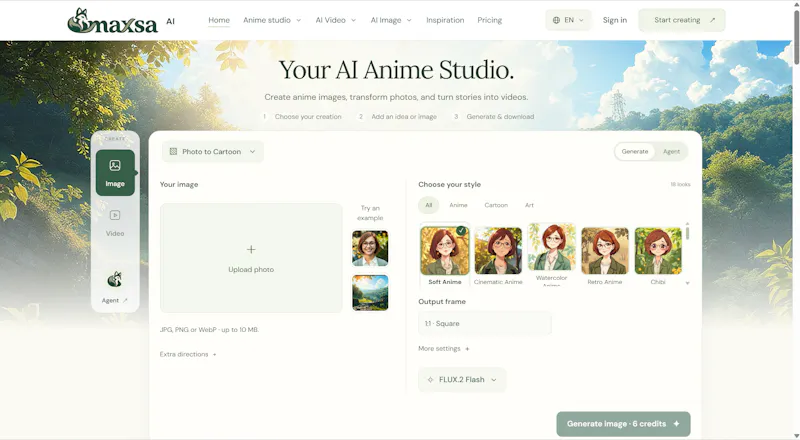
Task: Select the Image creation mode icon
Action: 115,165
